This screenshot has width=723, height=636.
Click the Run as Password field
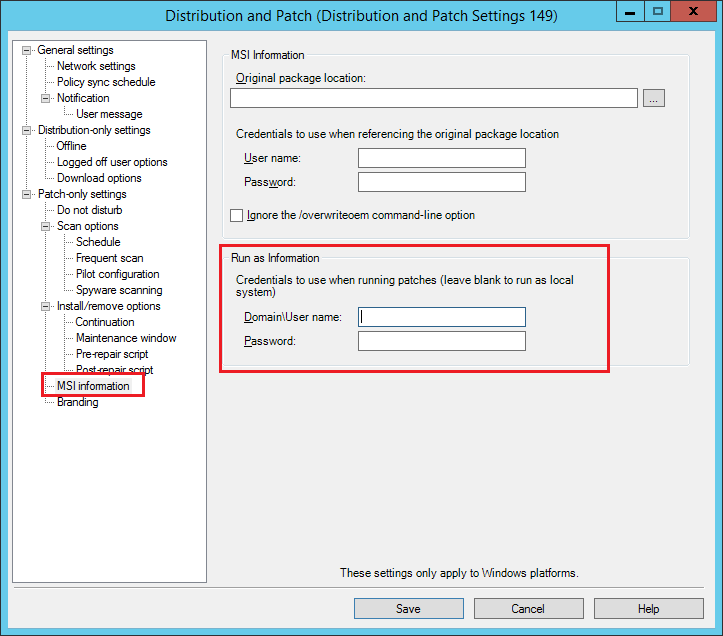pos(441,342)
